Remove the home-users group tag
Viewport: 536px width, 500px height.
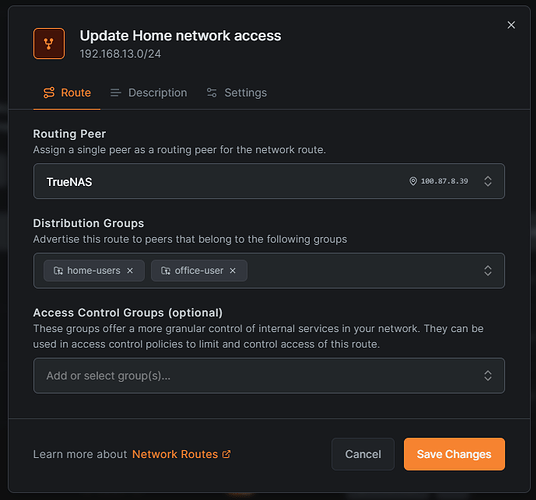point(130,271)
